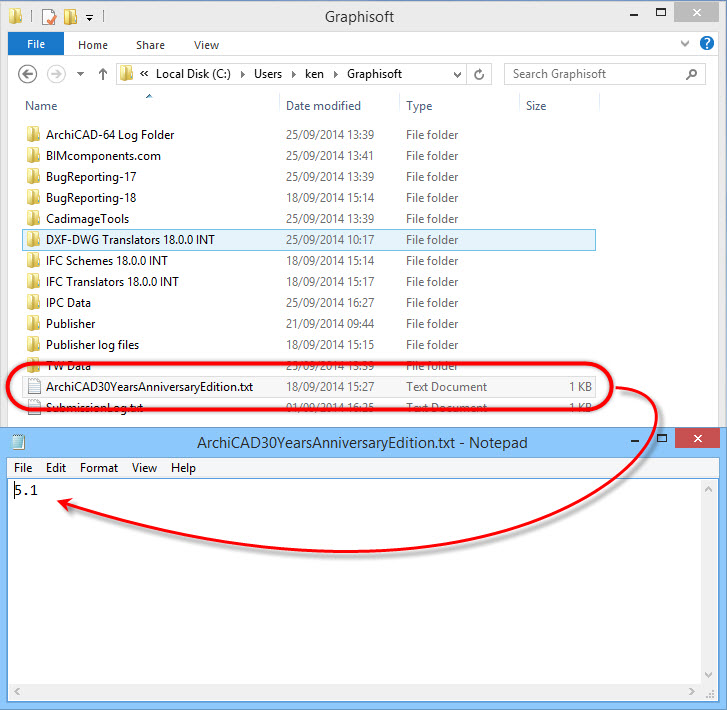Minimize the Notepad window
The height and width of the screenshot is (710, 727).
tap(635, 440)
